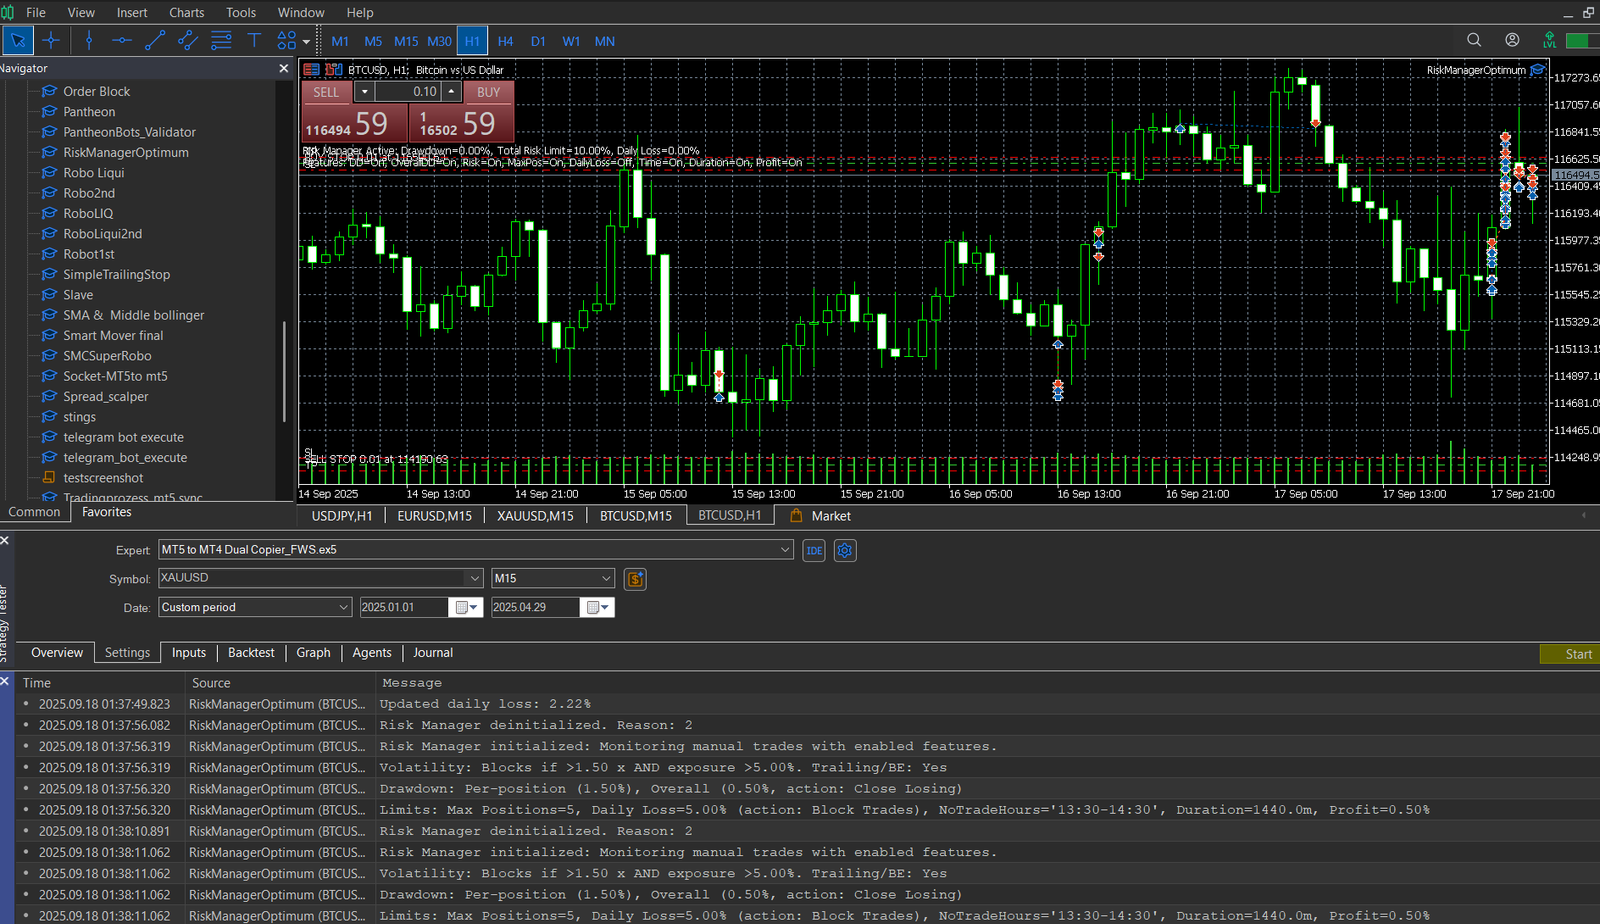Screen dimensions: 1600x924
Task: Click the search magnifier icon
Action: click(x=1474, y=40)
